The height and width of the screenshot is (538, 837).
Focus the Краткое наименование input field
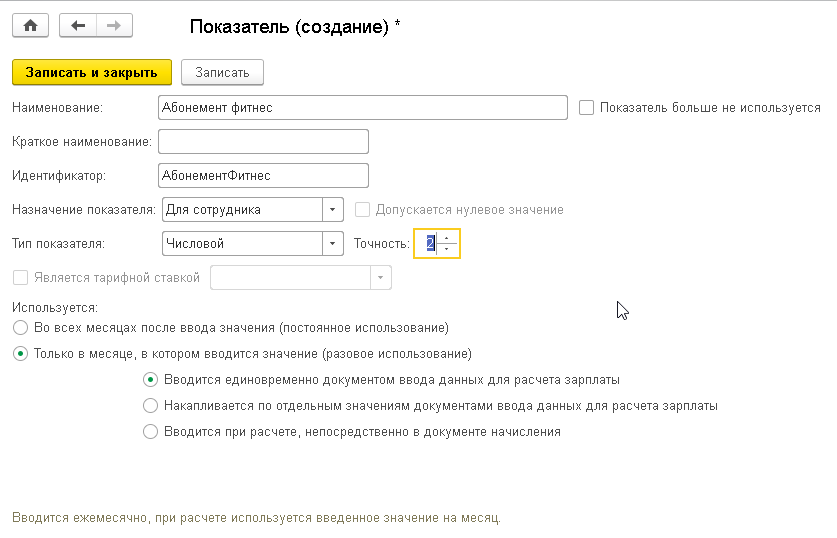[x=263, y=141]
